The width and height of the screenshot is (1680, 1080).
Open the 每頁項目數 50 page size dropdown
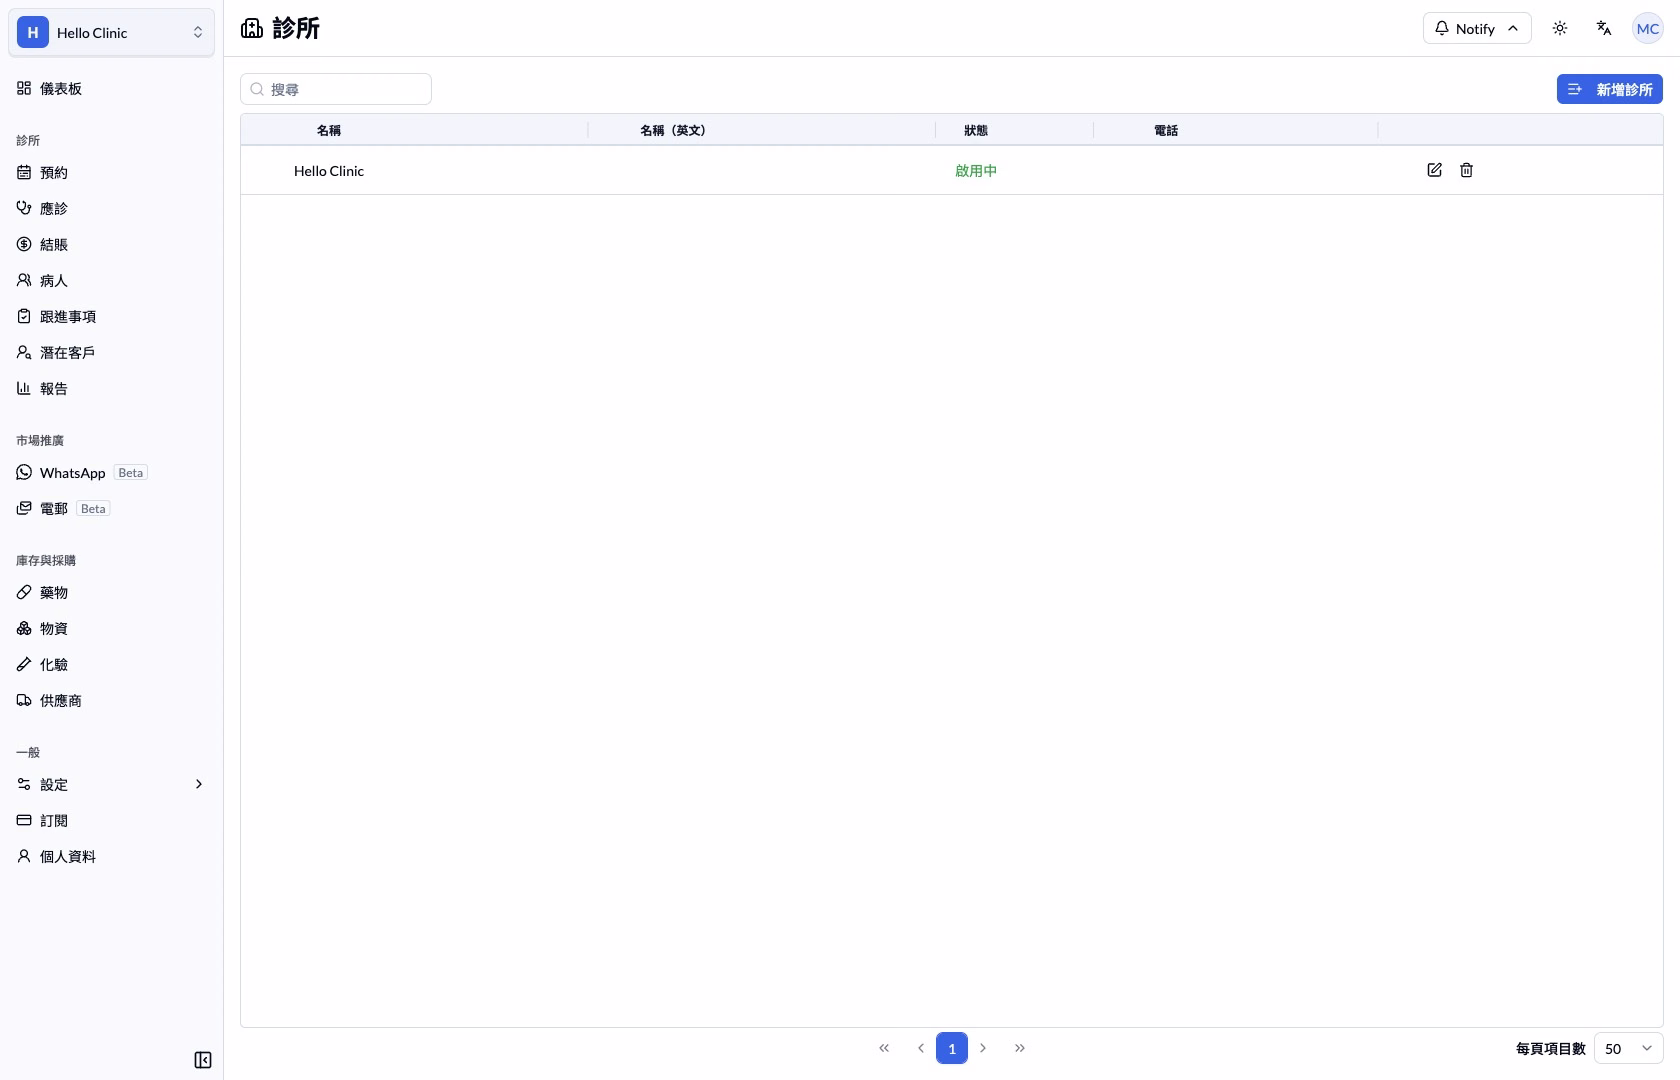[1628, 1048]
